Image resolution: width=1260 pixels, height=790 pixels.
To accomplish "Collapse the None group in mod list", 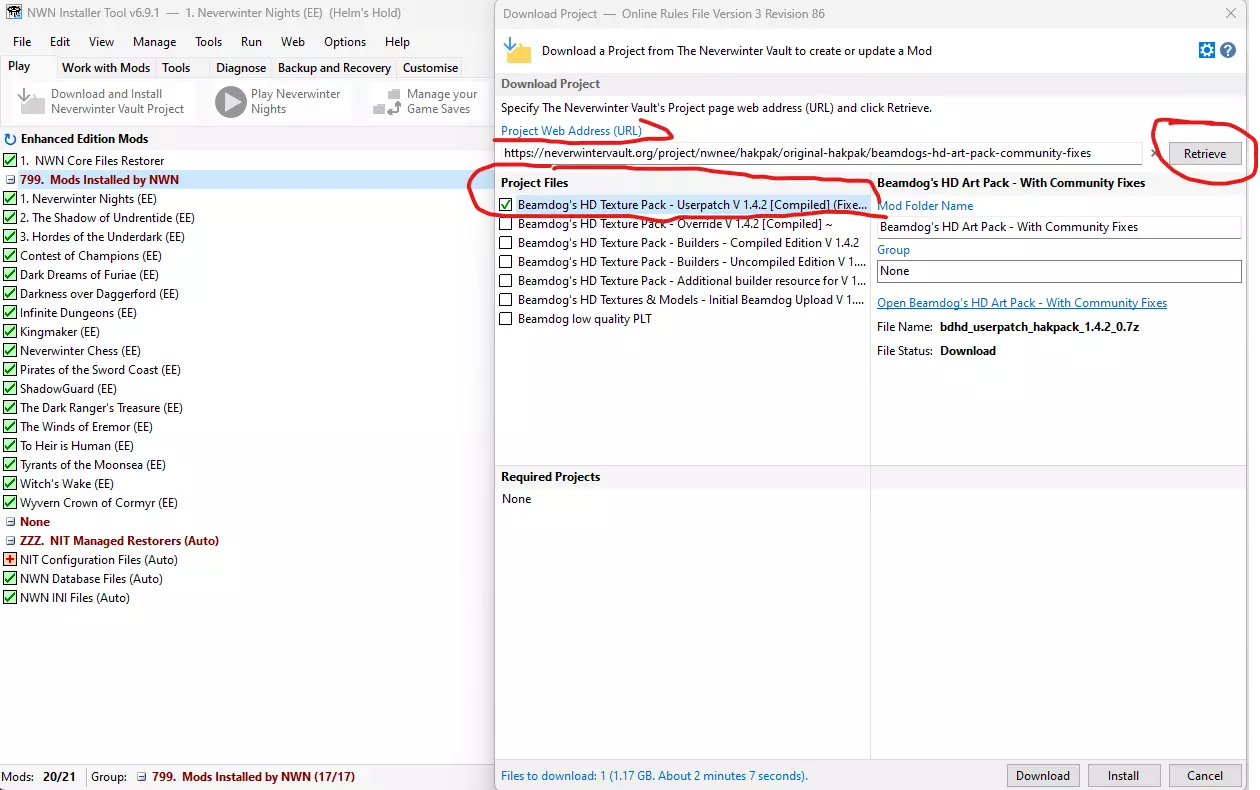I will (x=10, y=522).
